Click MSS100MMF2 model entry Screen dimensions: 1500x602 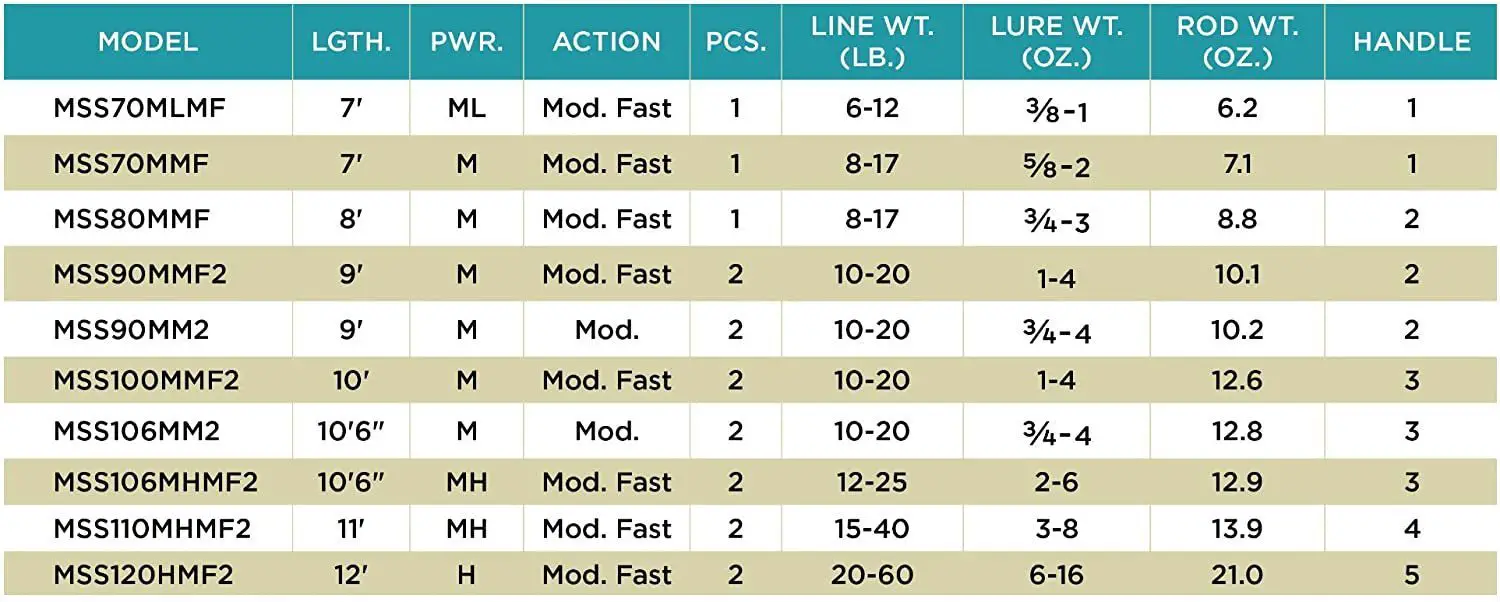pos(146,380)
